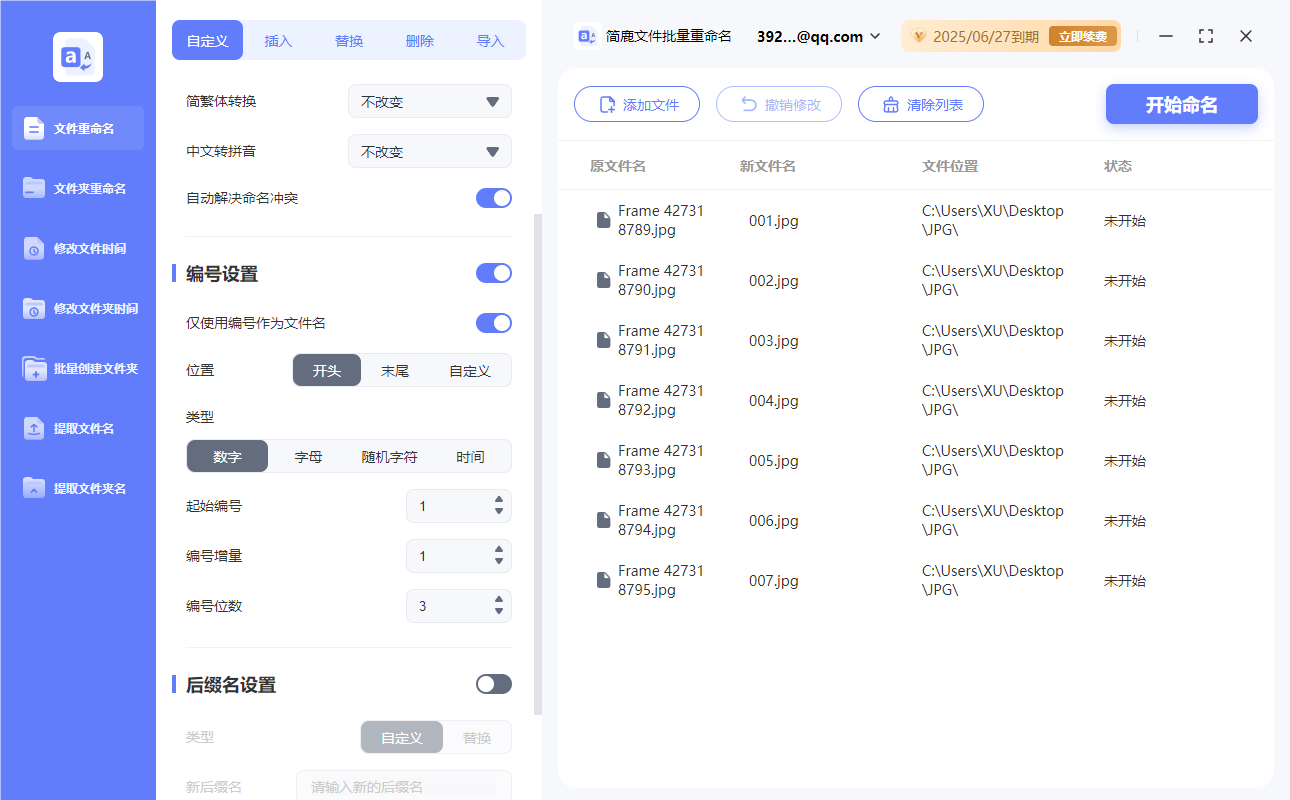Select the 修改文件时间 tool
The width and height of the screenshot is (1290, 800).
coord(77,248)
